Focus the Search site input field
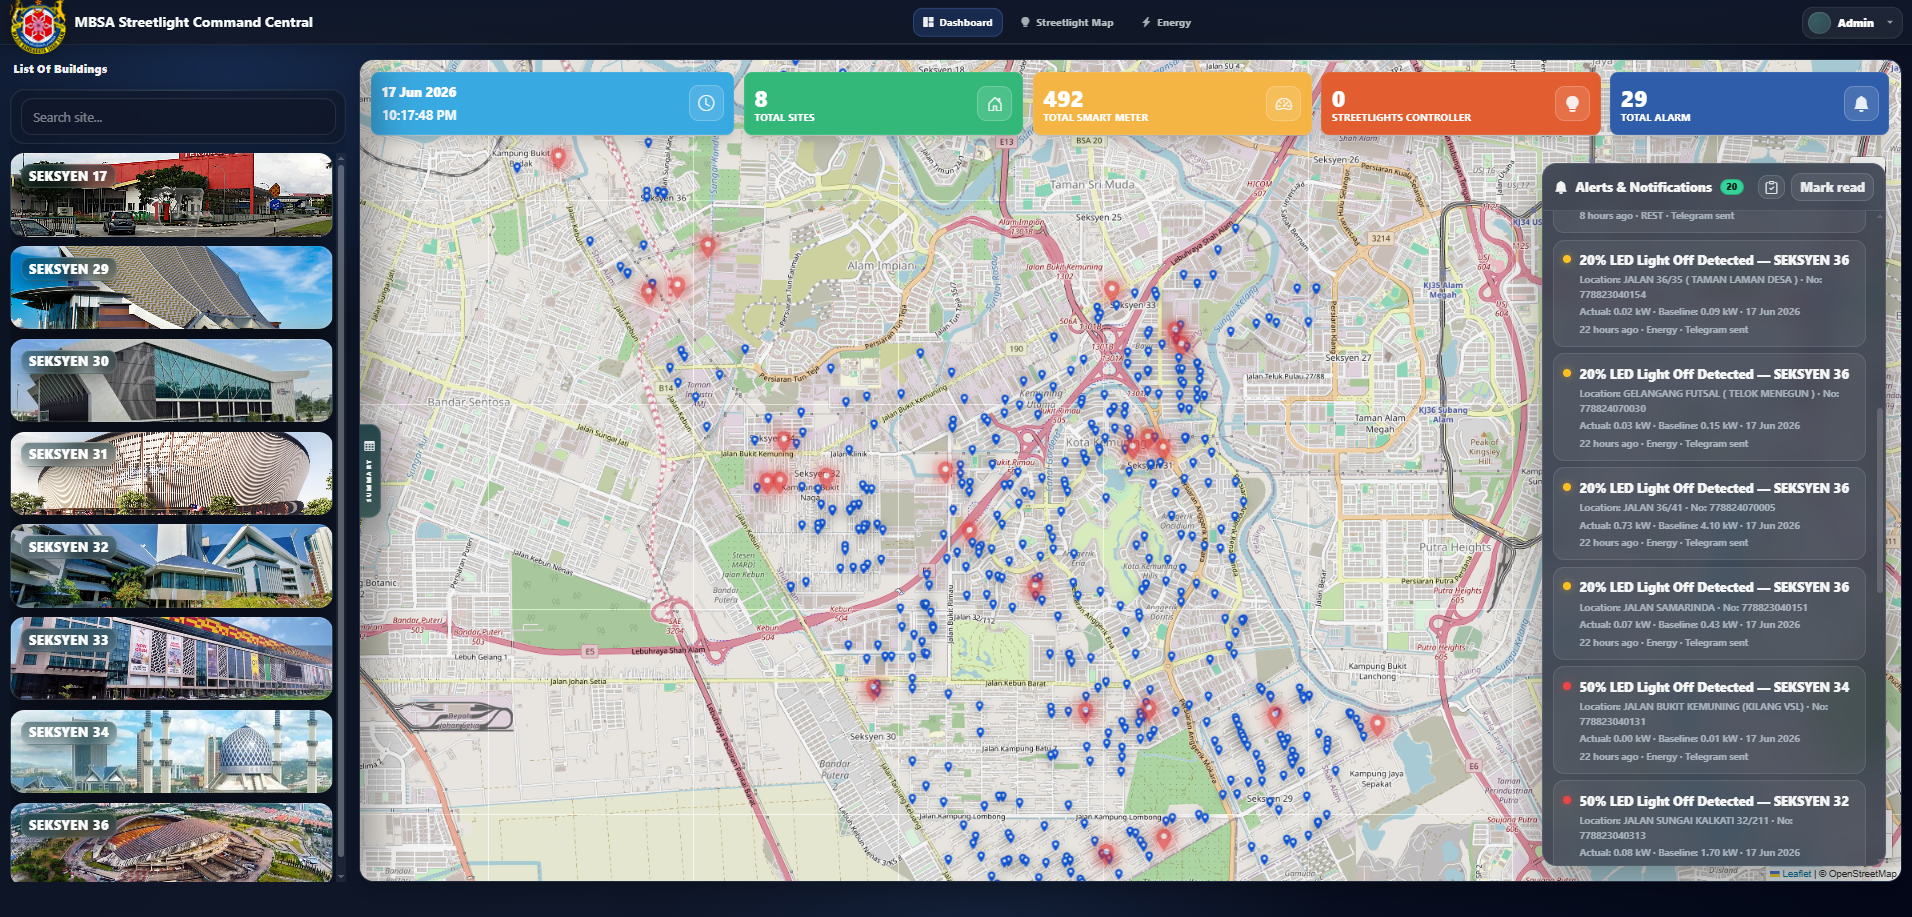 [178, 117]
